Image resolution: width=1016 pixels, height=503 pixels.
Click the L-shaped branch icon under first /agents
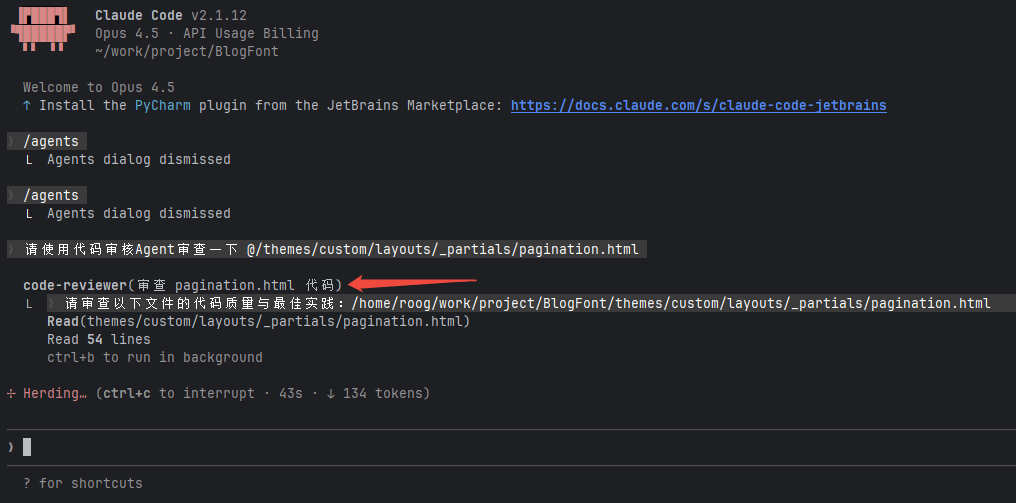click(x=30, y=160)
